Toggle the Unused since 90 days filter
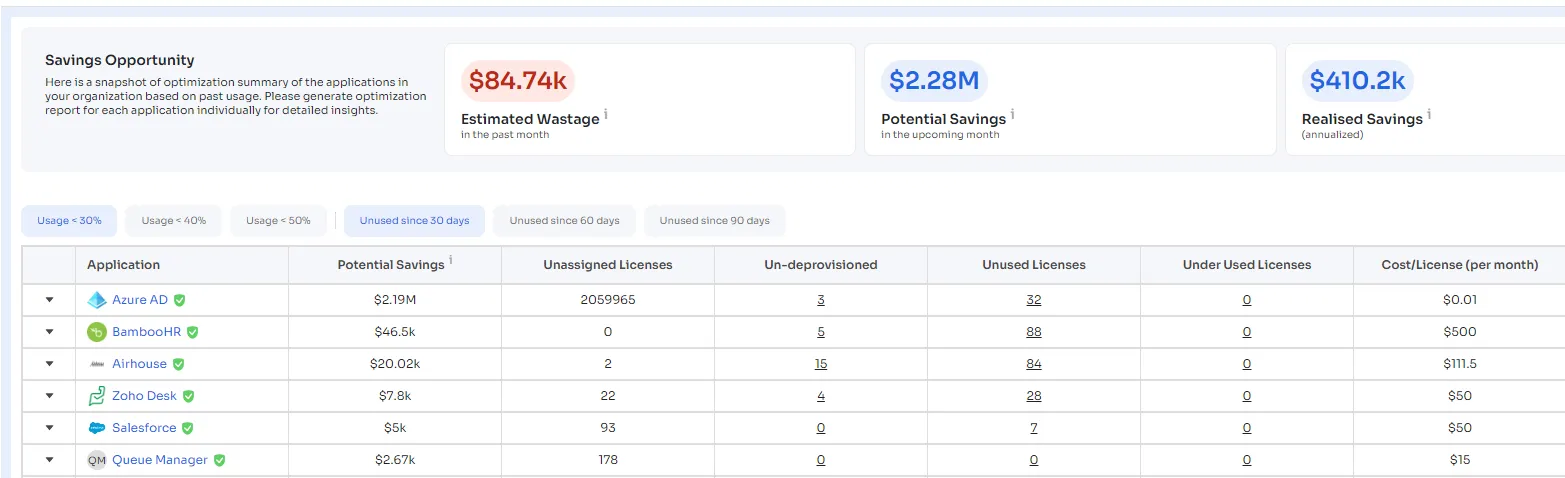Screen dimensions: 1565x478 (x=714, y=221)
